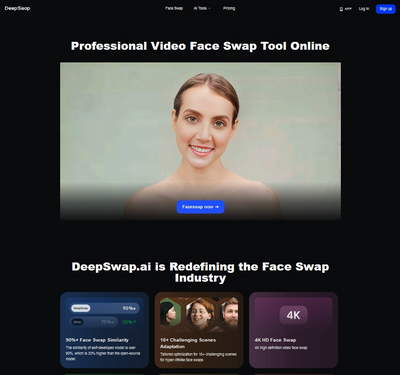Click the DeepSwap logo
This screenshot has width=400, height=375.
click(x=17, y=8)
